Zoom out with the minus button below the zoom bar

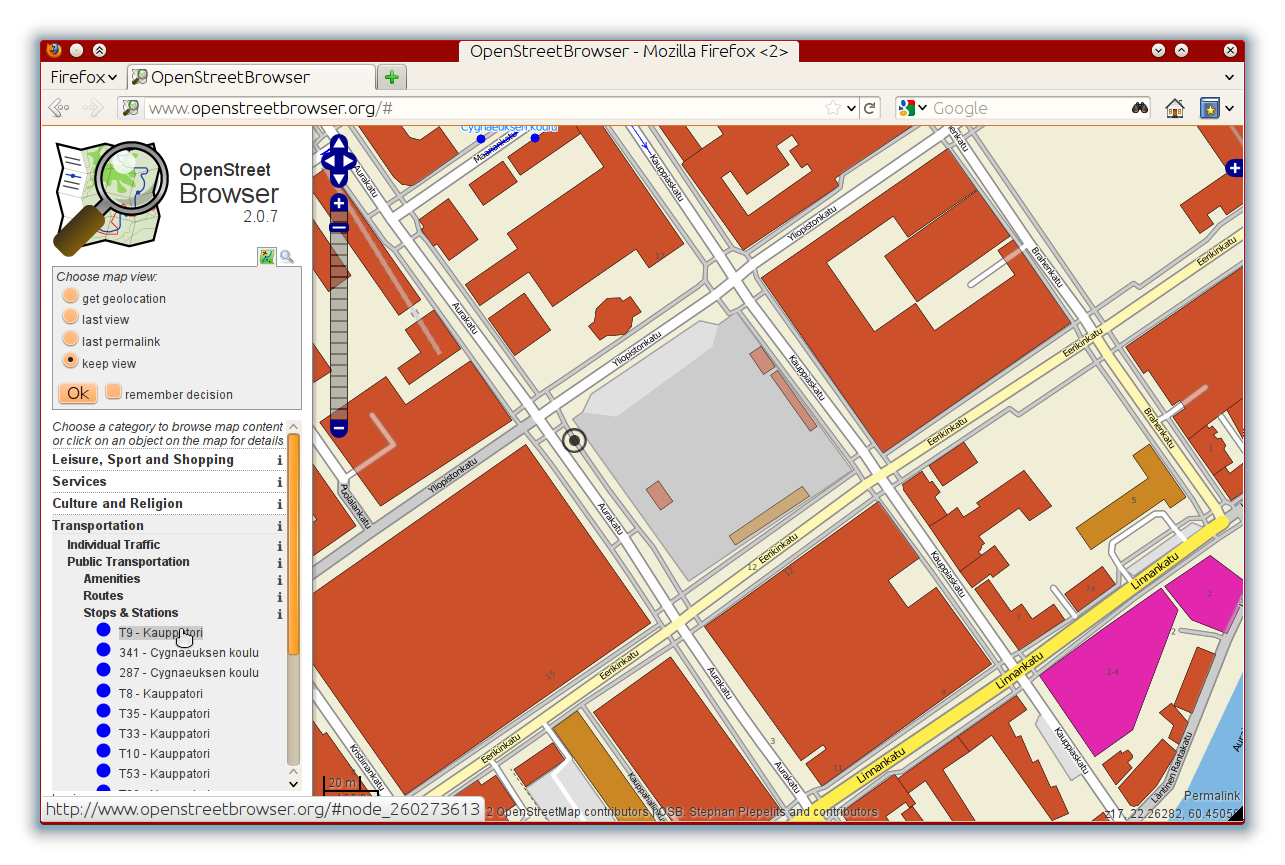(x=339, y=428)
